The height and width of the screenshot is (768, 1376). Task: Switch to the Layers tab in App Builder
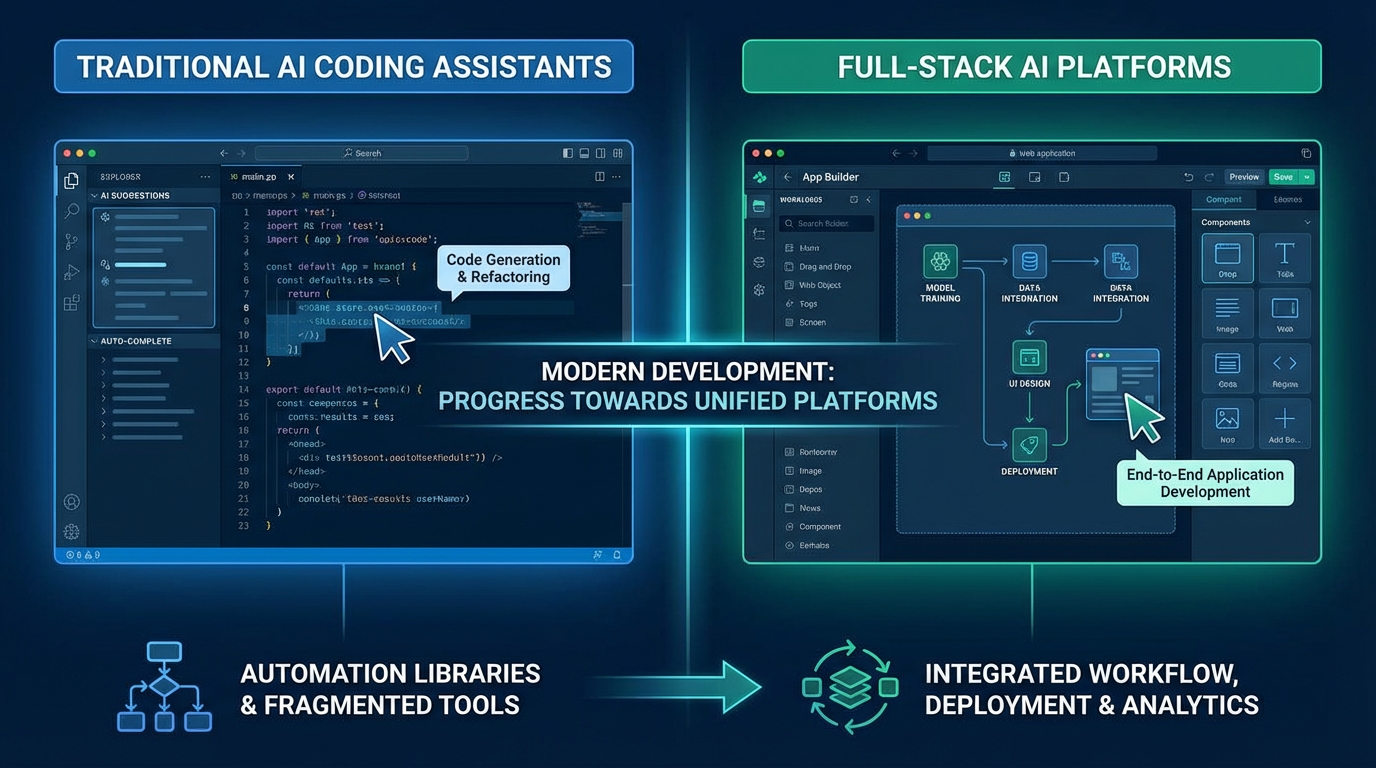point(1288,199)
